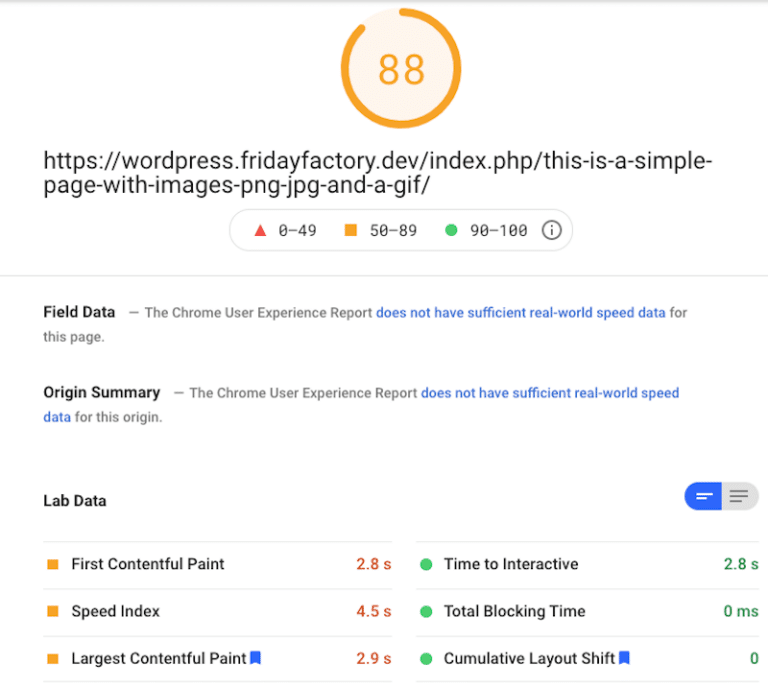Switch Lab Data to expanded list view
Viewport: 768px width, 688px height.
pos(739,496)
